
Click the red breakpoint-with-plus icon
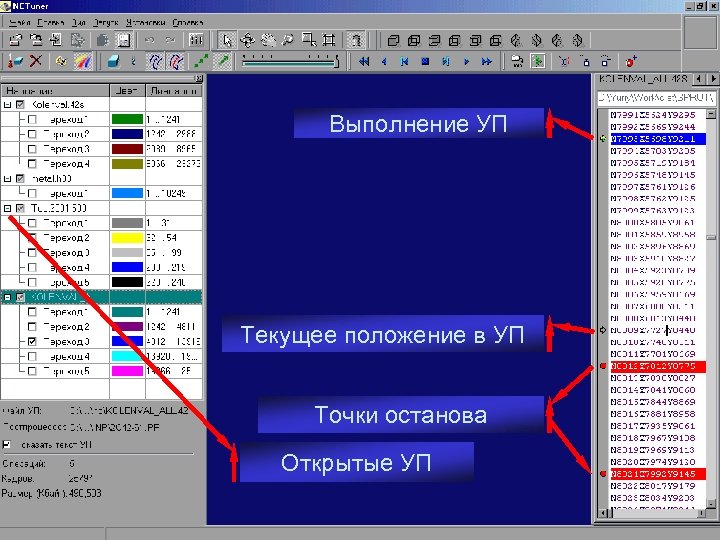click(631, 61)
